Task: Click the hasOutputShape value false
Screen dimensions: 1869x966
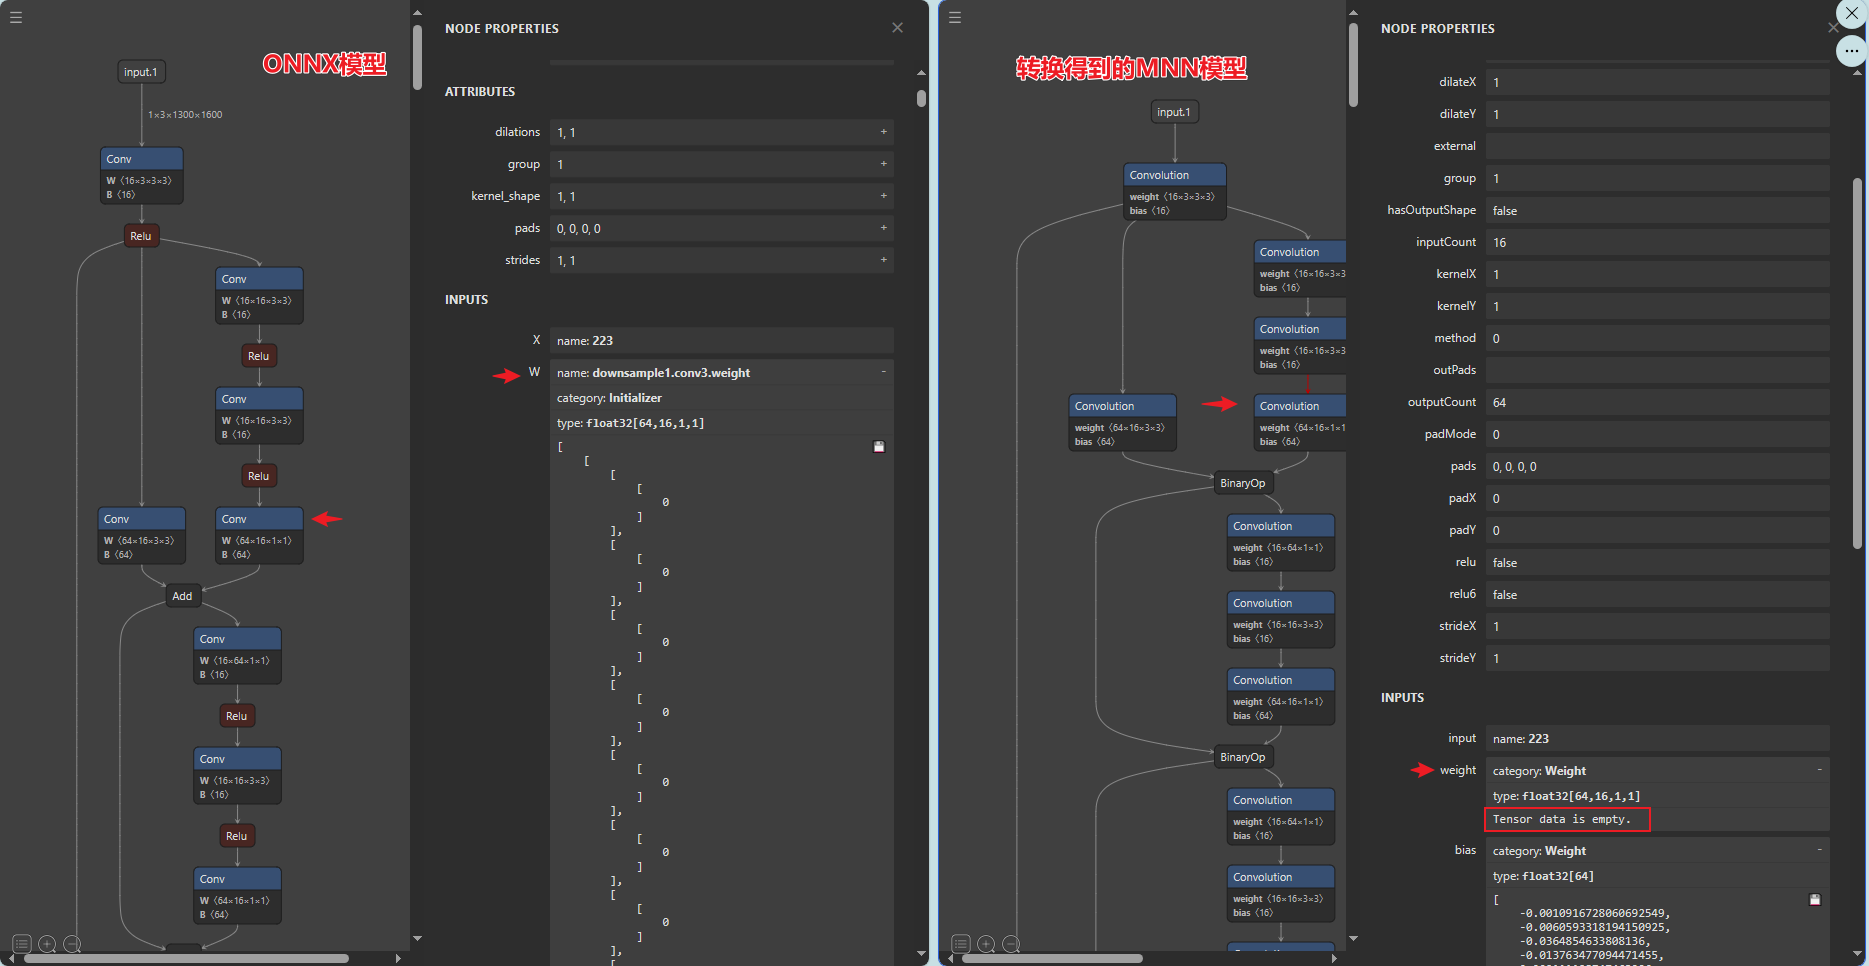Action: 1657,210
